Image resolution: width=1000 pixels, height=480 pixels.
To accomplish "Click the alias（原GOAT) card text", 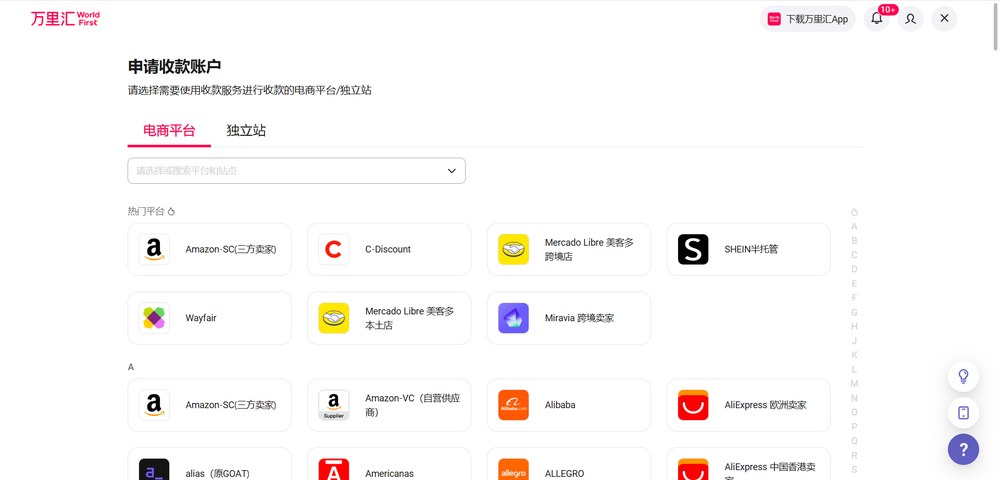I will click(217, 474).
